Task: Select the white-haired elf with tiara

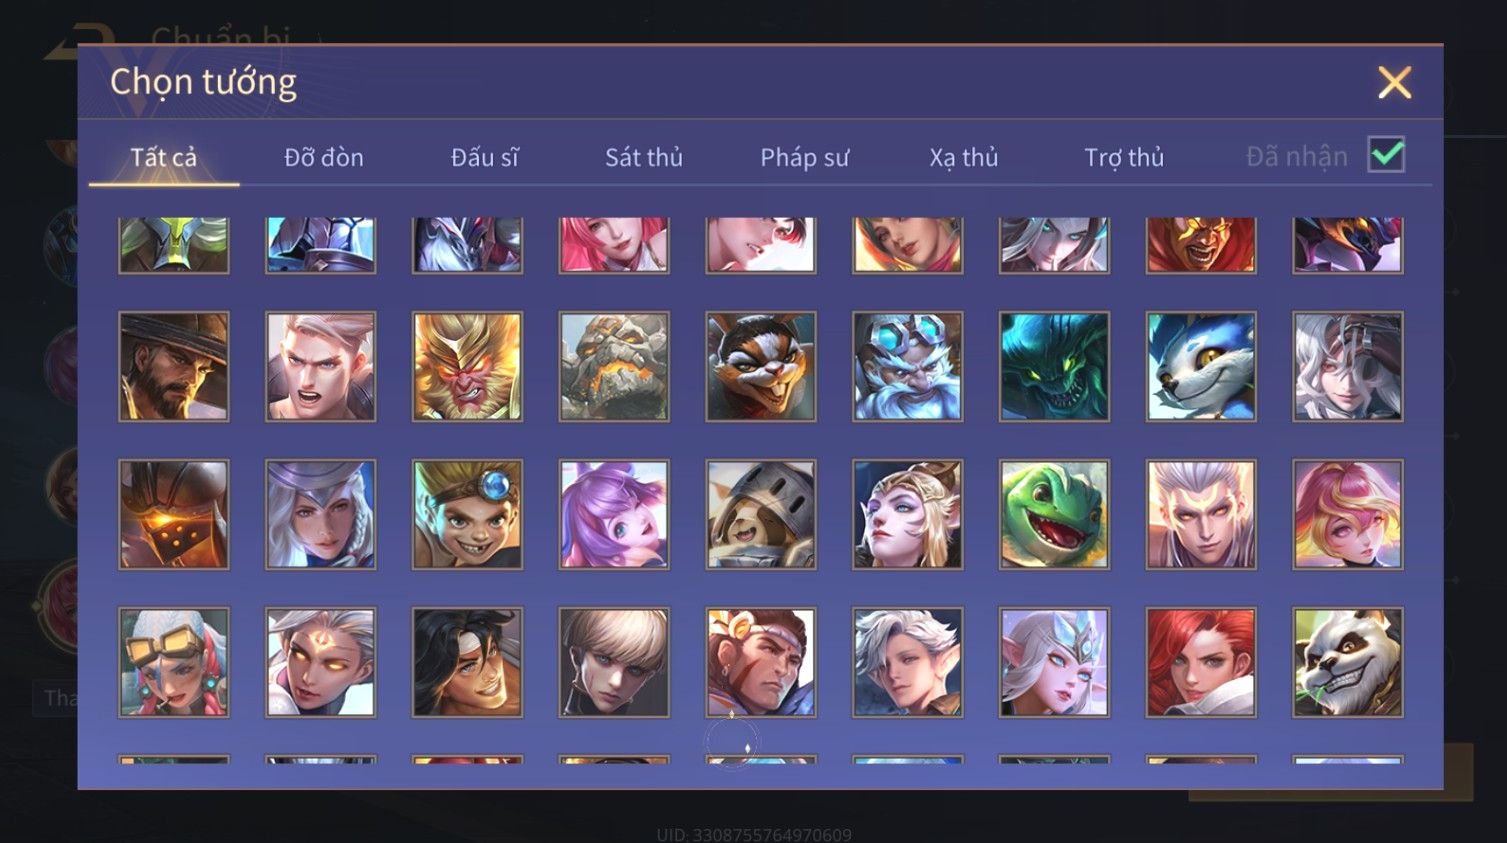Action: 1054,662
